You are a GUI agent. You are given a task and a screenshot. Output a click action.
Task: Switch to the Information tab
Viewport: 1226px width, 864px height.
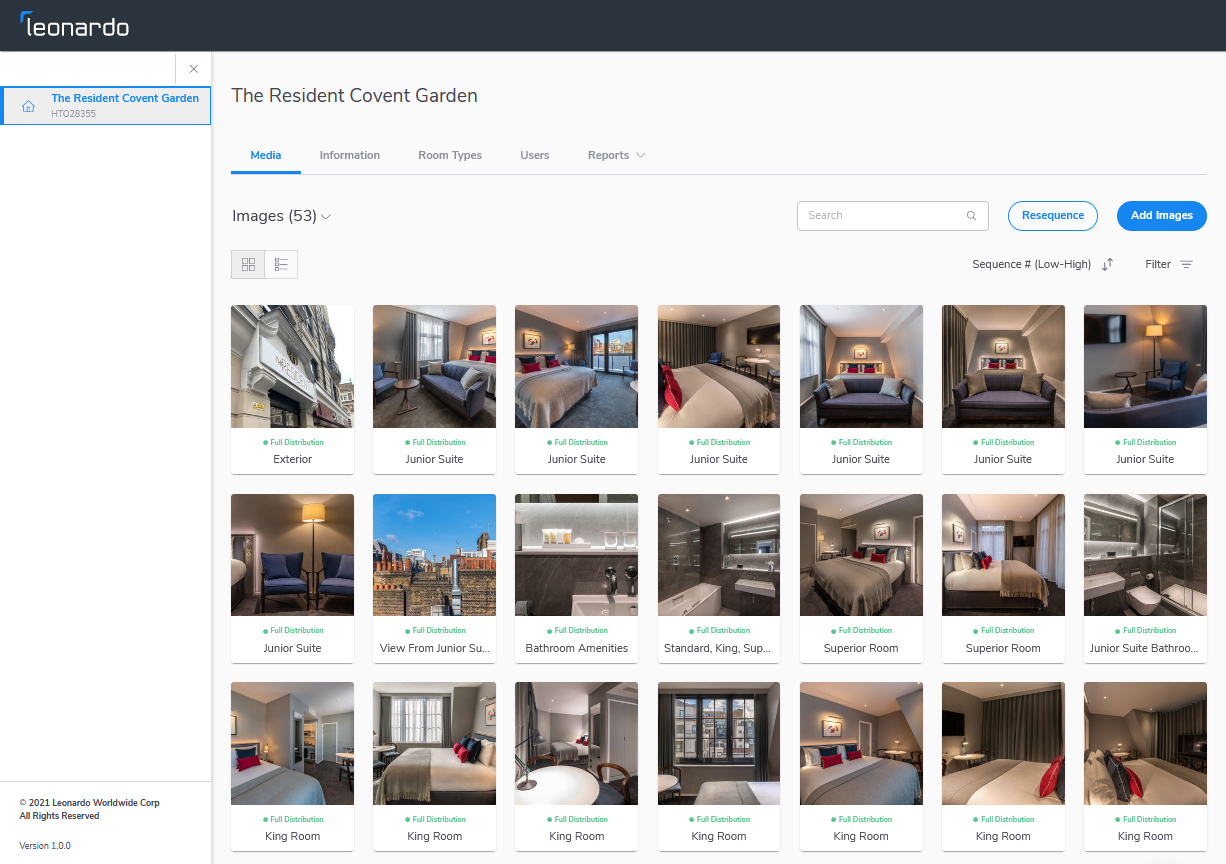pos(349,155)
